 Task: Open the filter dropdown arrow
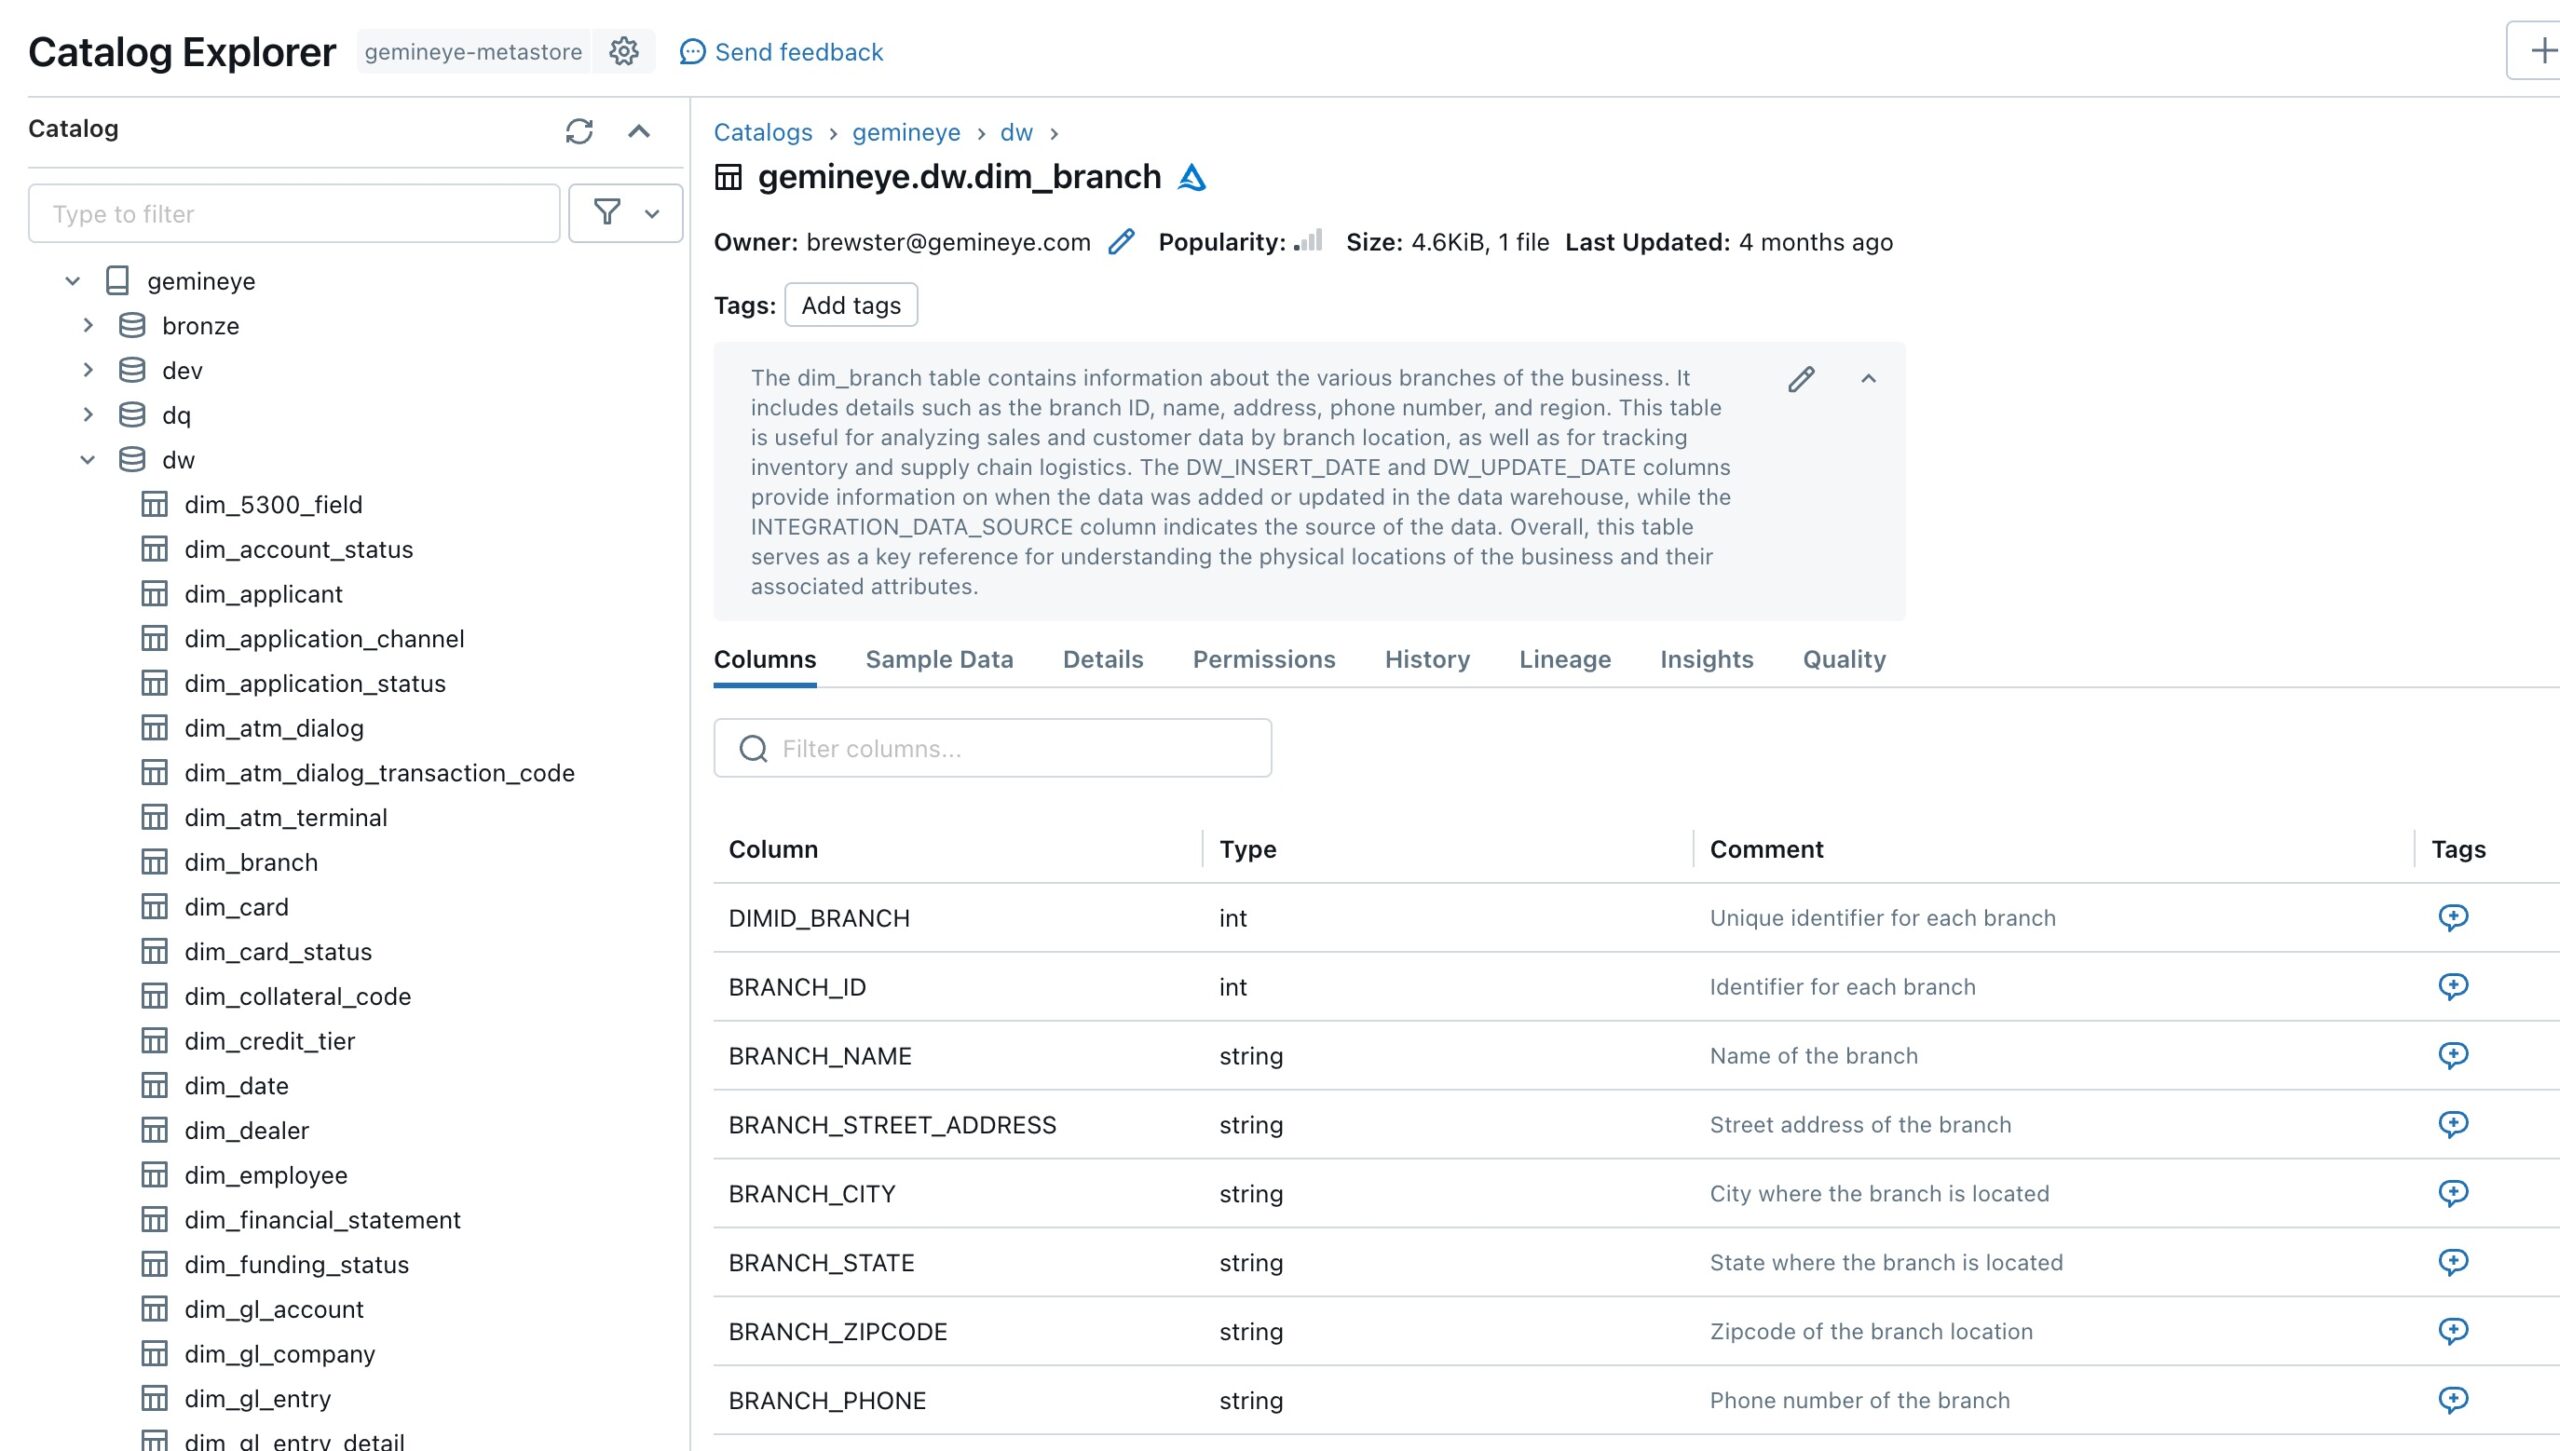654,213
